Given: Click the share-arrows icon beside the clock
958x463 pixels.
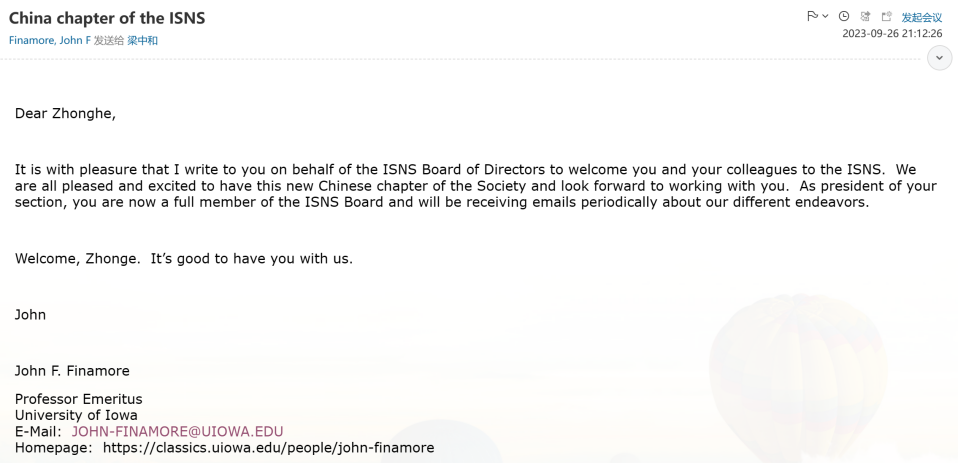Looking at the screenshot, I should click(865, 17).
